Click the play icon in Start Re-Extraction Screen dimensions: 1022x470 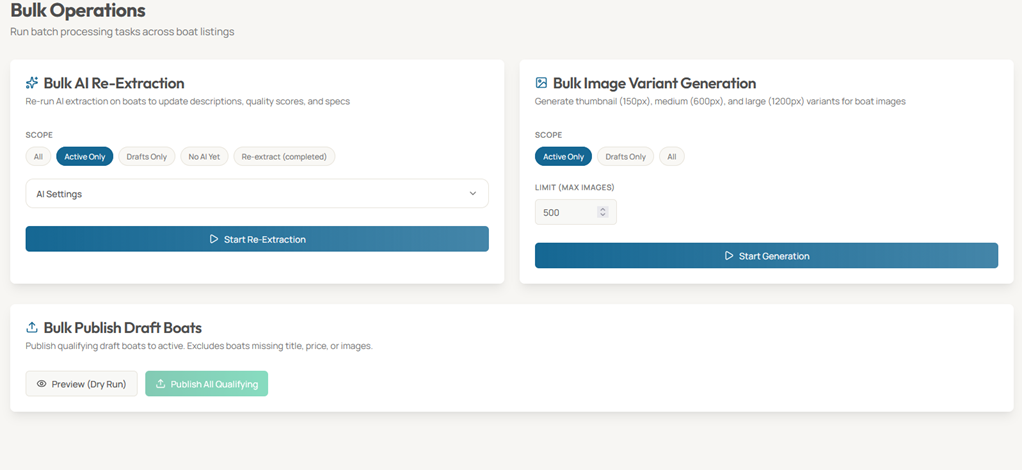coord(214,239)
